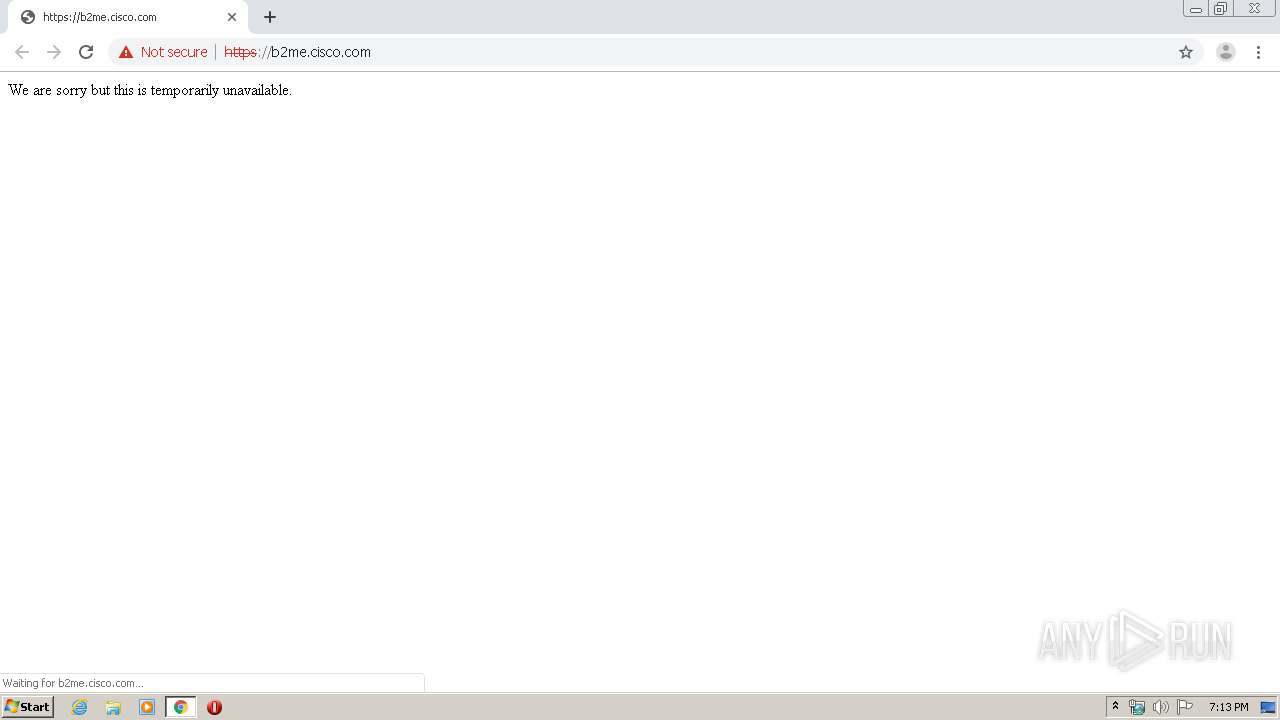
Task: Show hidden system tray icons
Action: 1116,707
